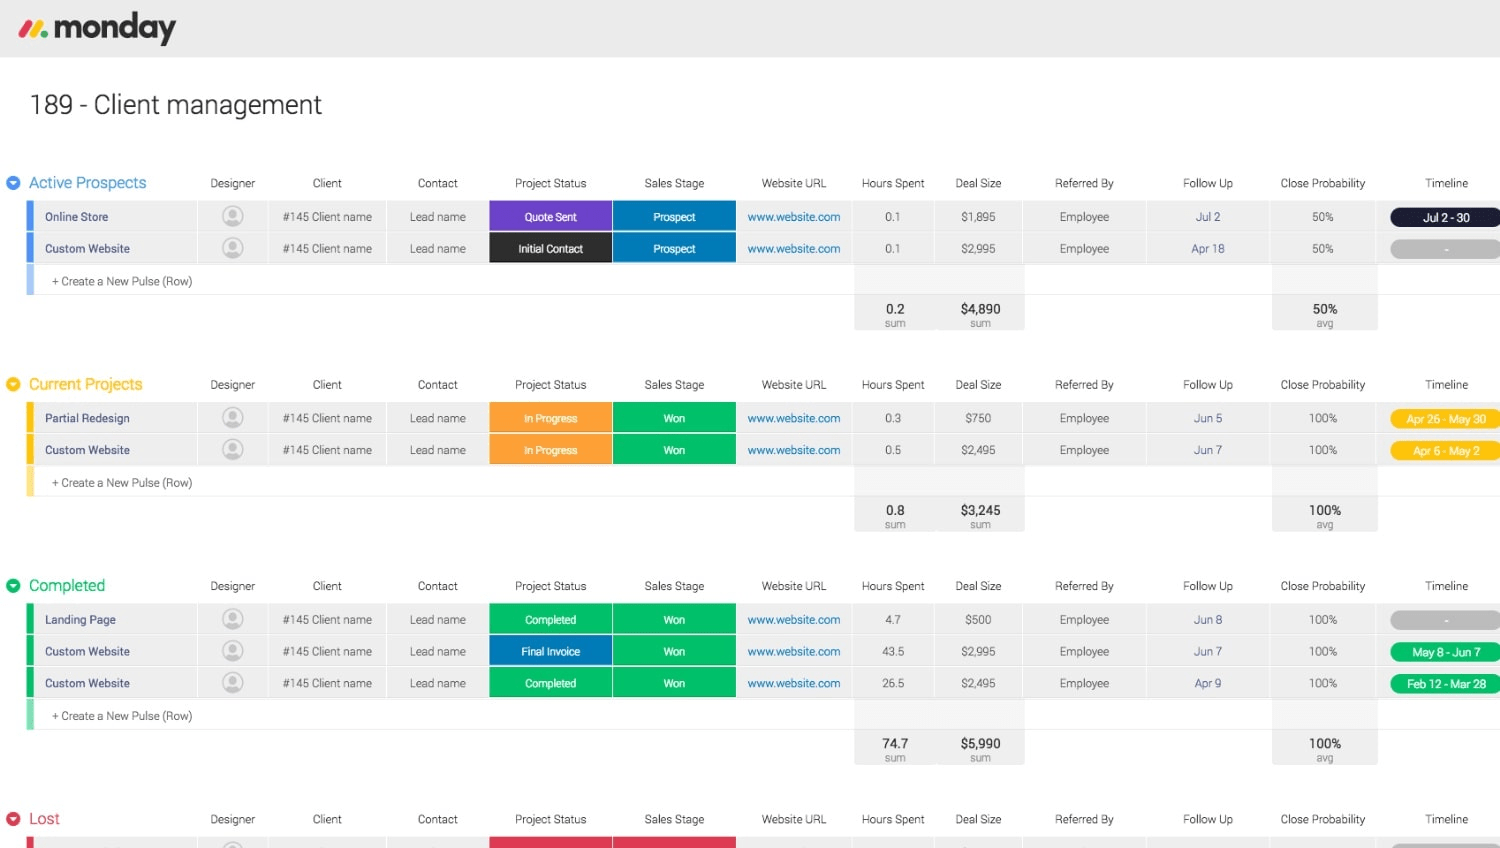Click the monday logo
The height and width of the screenshot is (848, 1500).
coord(97,28)
